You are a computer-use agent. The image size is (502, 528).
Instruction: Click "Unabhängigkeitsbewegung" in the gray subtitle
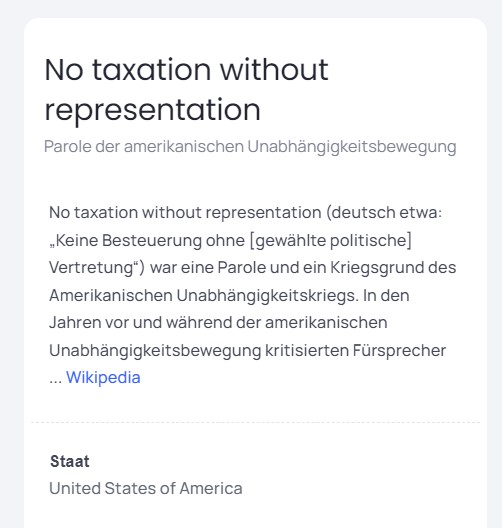pyautogui.click(x=352, y=147)
